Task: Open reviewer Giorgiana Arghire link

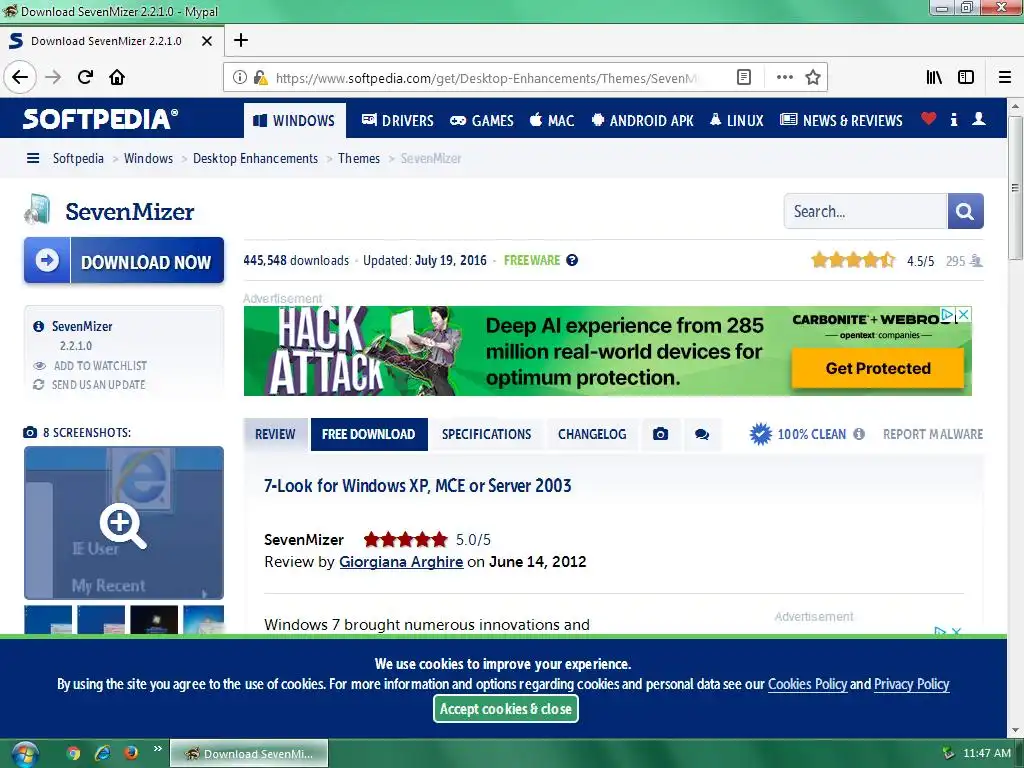Action: pos(401,562)
